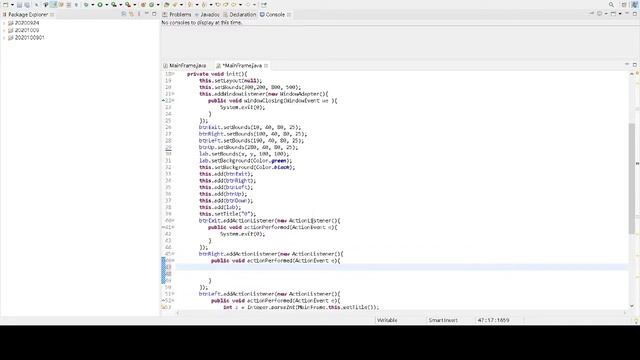Minimize the editor area
Image resolution: width=640 pixels, height=360 pixels.
(627, 64)
